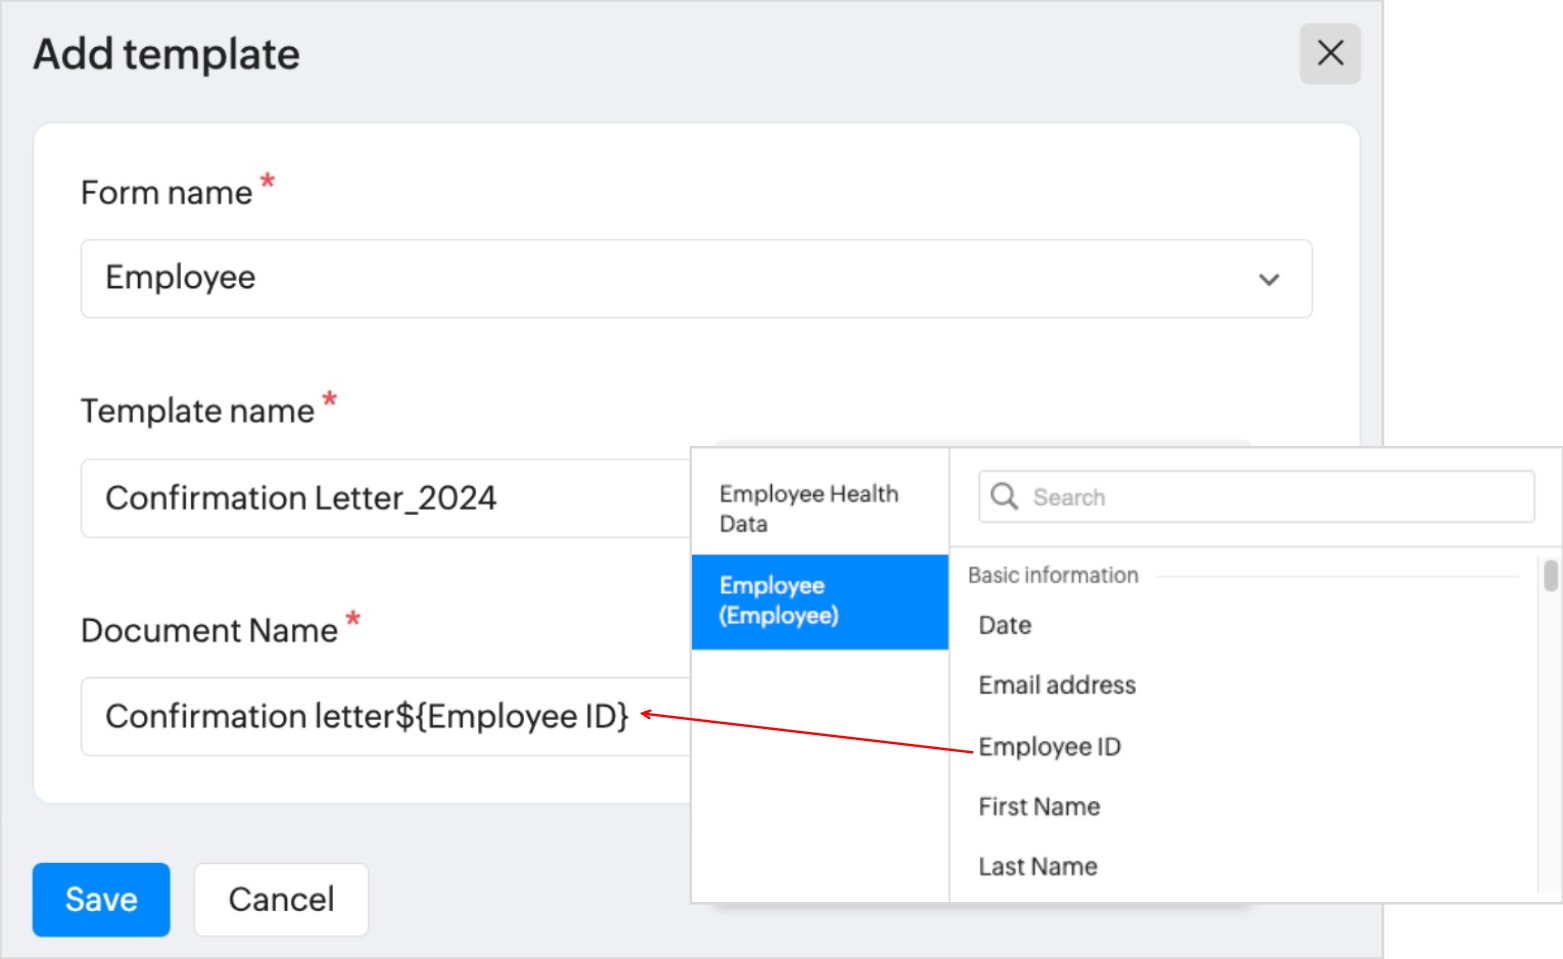Screen dimensions: 1563x959
Task: Click the search magnifier icon
Action: 1004,496
